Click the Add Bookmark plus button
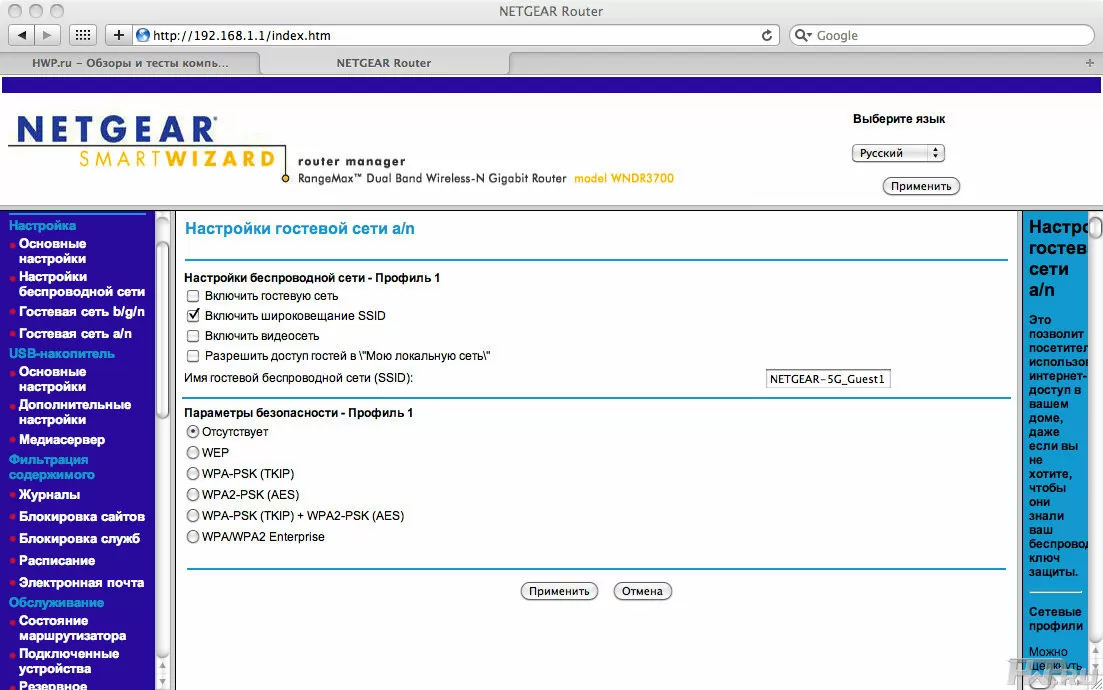This screenshot has width=1103, height=690. pyautogui.click(x=119, y=35)
